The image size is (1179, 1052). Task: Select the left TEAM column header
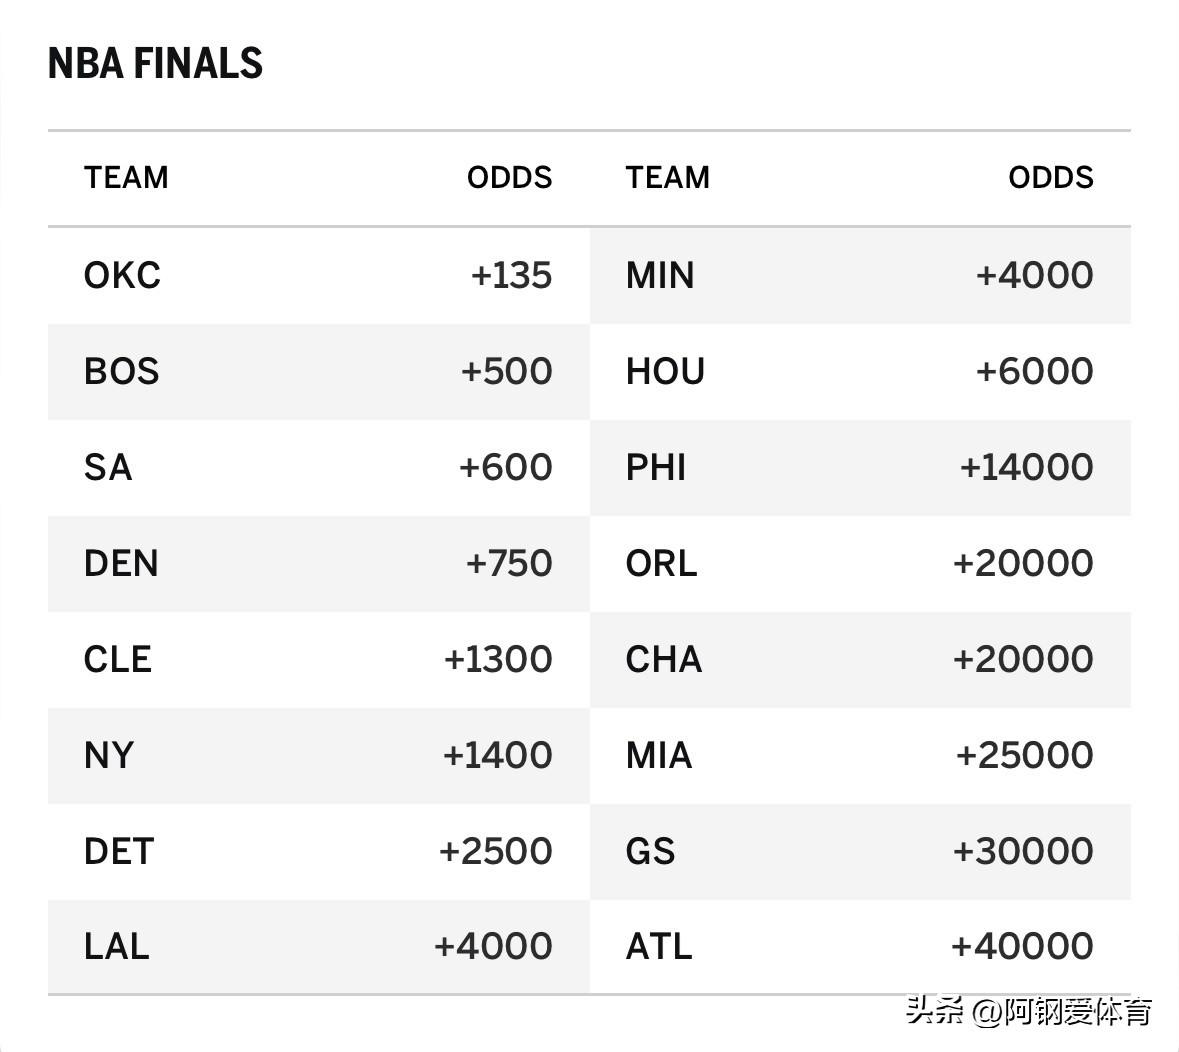(126, 178)
